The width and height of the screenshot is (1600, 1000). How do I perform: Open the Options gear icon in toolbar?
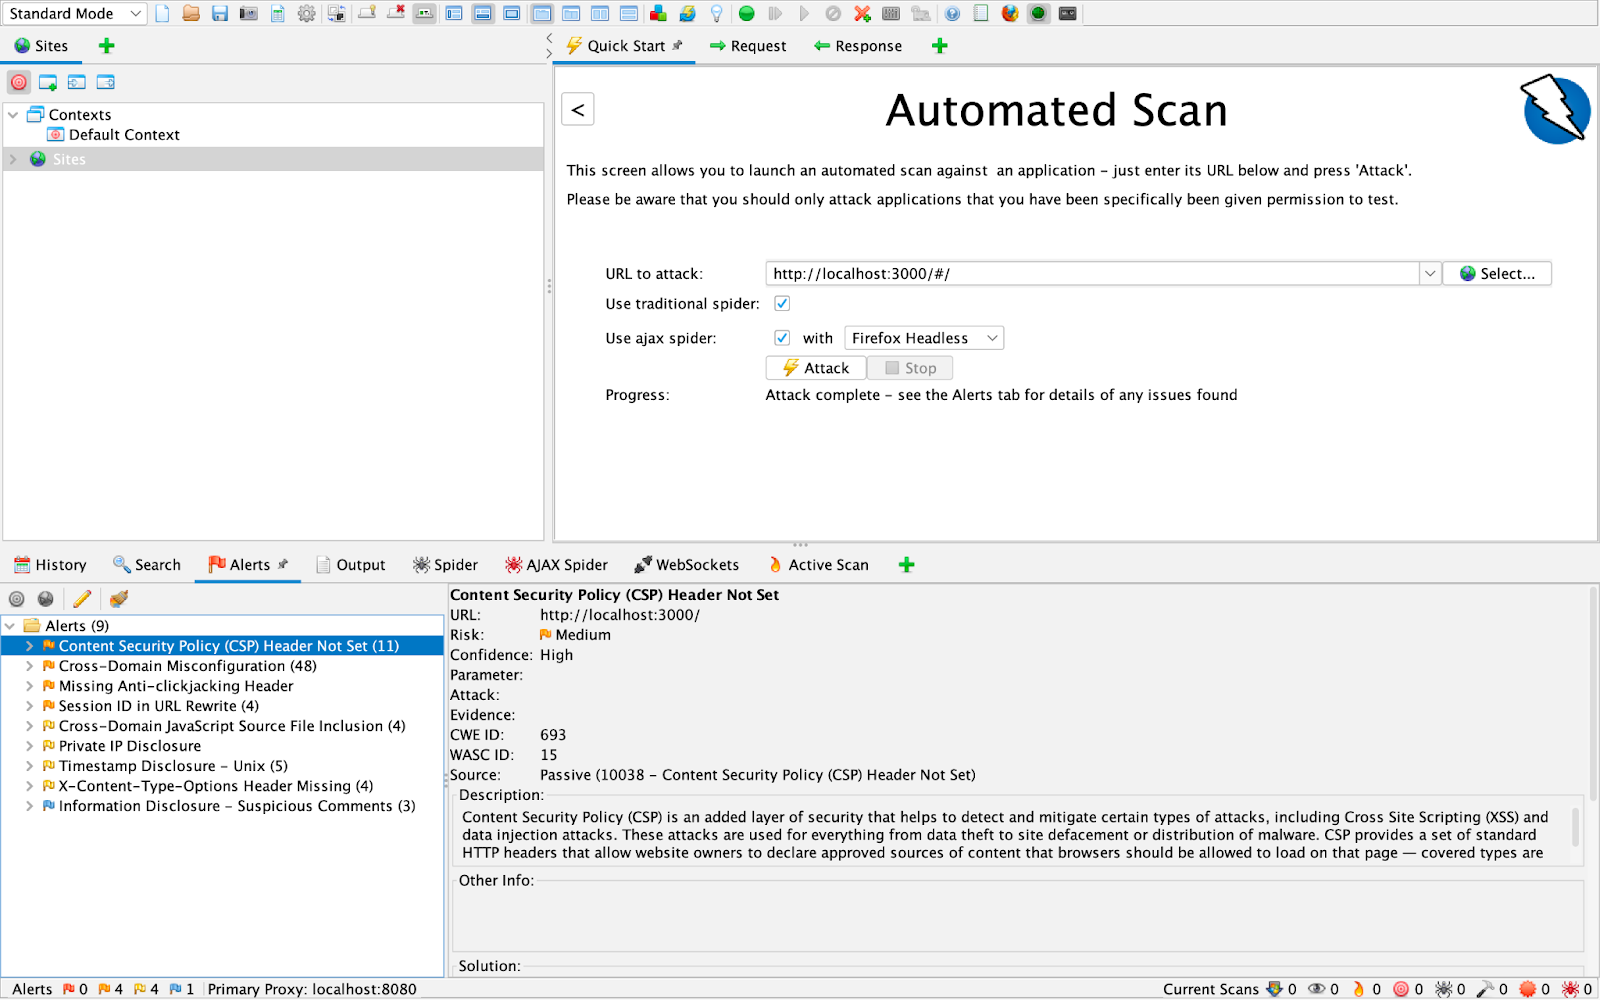tap(307, 14)
